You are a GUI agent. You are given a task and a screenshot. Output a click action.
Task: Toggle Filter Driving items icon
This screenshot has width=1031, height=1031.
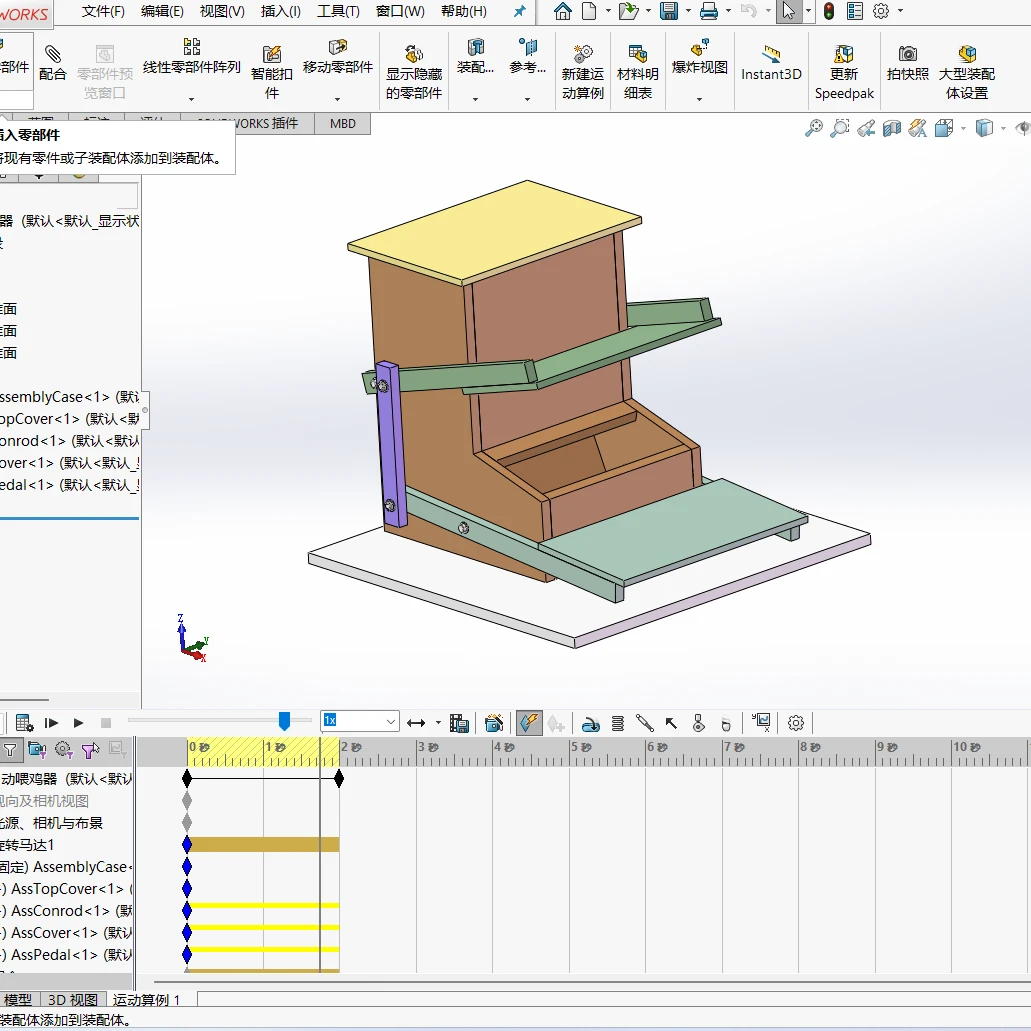click(64, 750)
